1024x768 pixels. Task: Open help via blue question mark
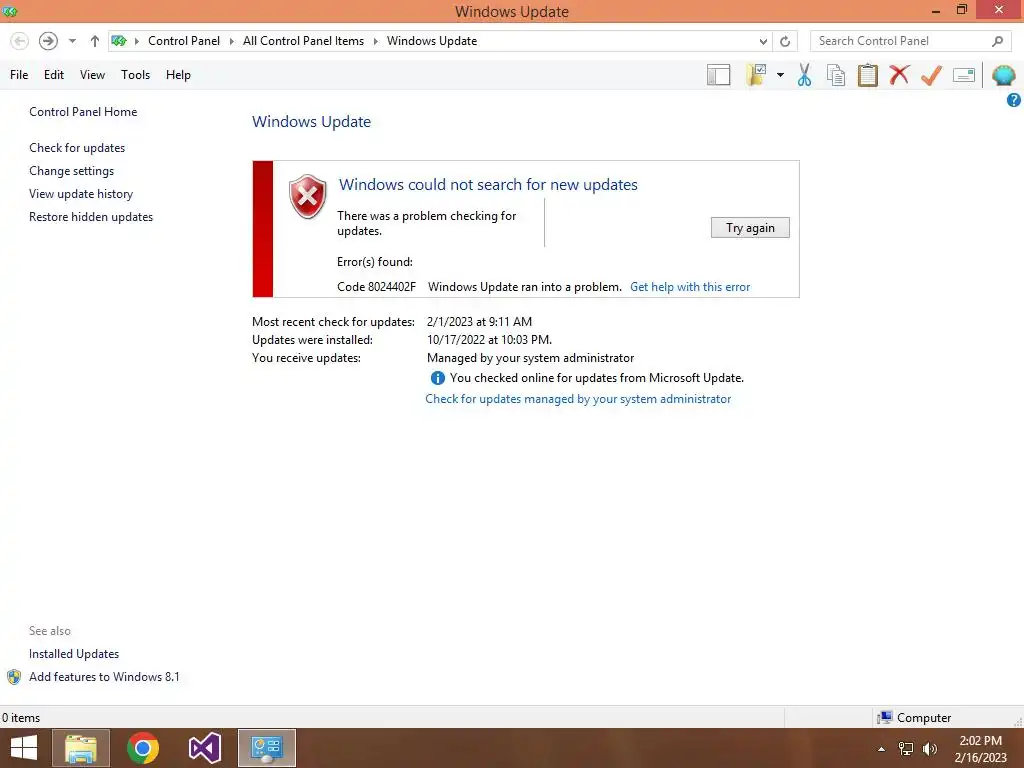1014,100
